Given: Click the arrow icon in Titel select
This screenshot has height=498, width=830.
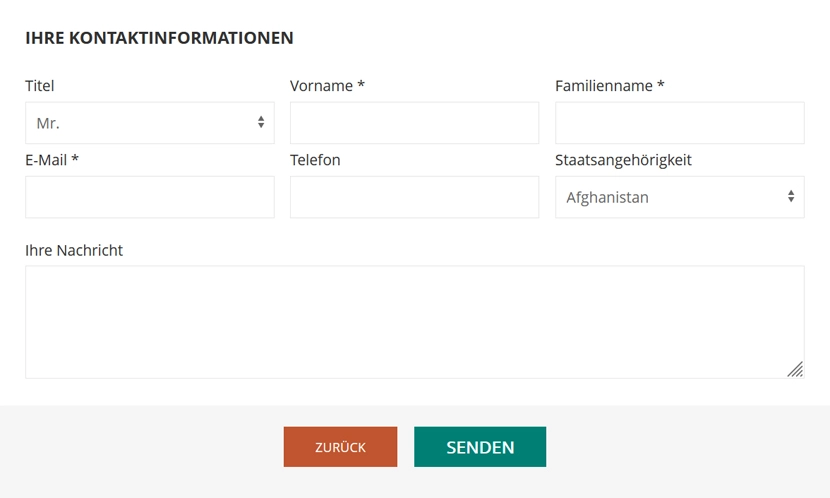Looking at the screenshot, I should [x=261, y=123].
